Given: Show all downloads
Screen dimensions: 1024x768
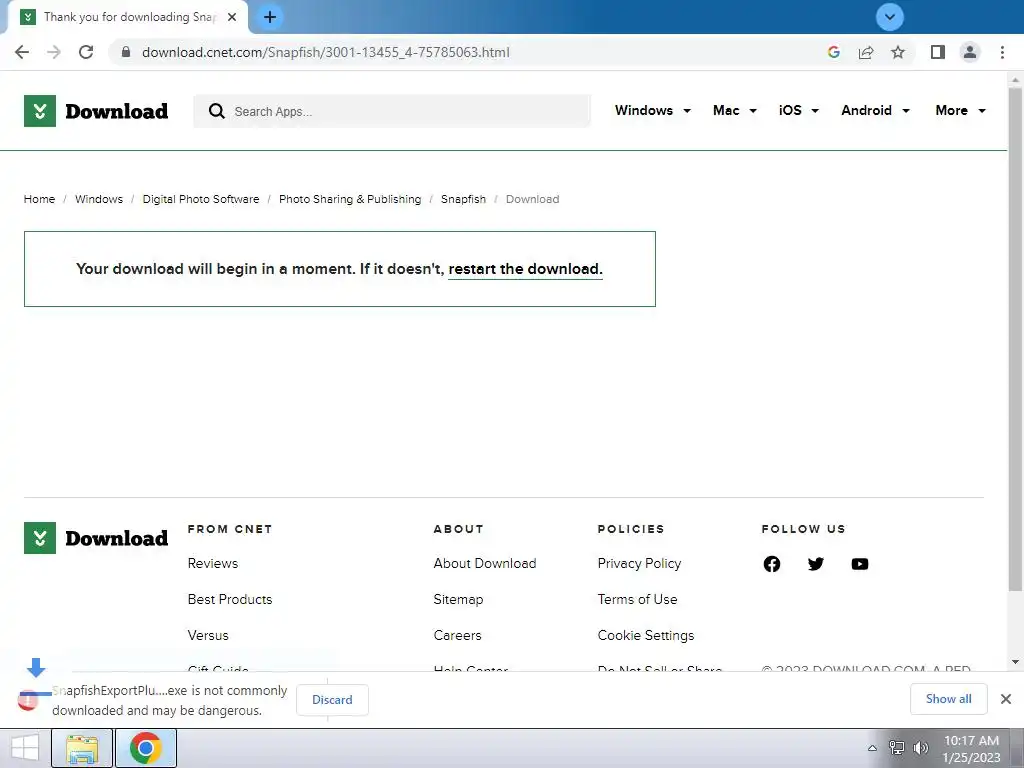Looking at the screenshot, I should tap(948, 699).
